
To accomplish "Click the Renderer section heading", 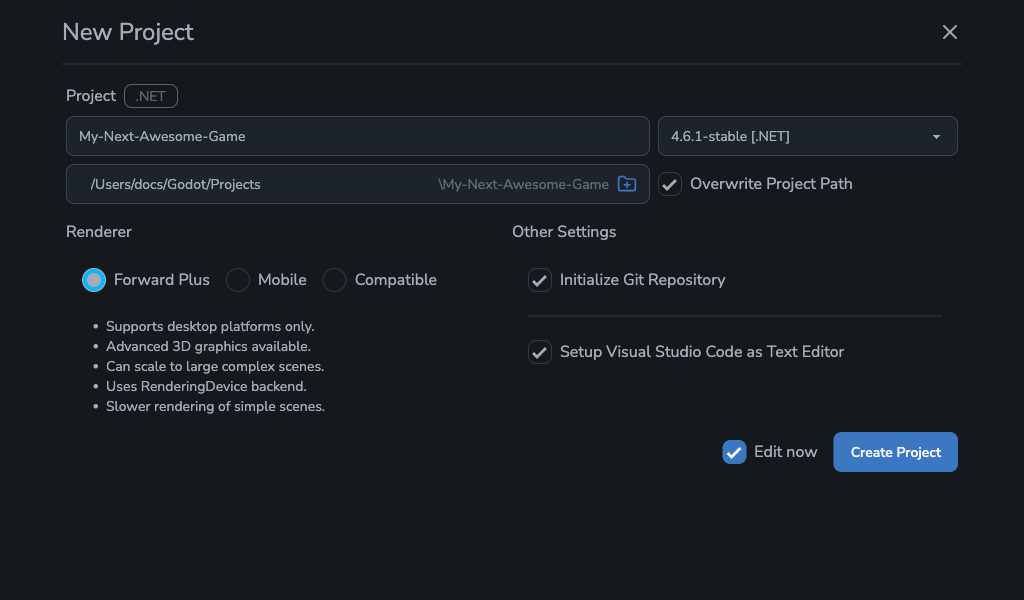I will 98,231.
